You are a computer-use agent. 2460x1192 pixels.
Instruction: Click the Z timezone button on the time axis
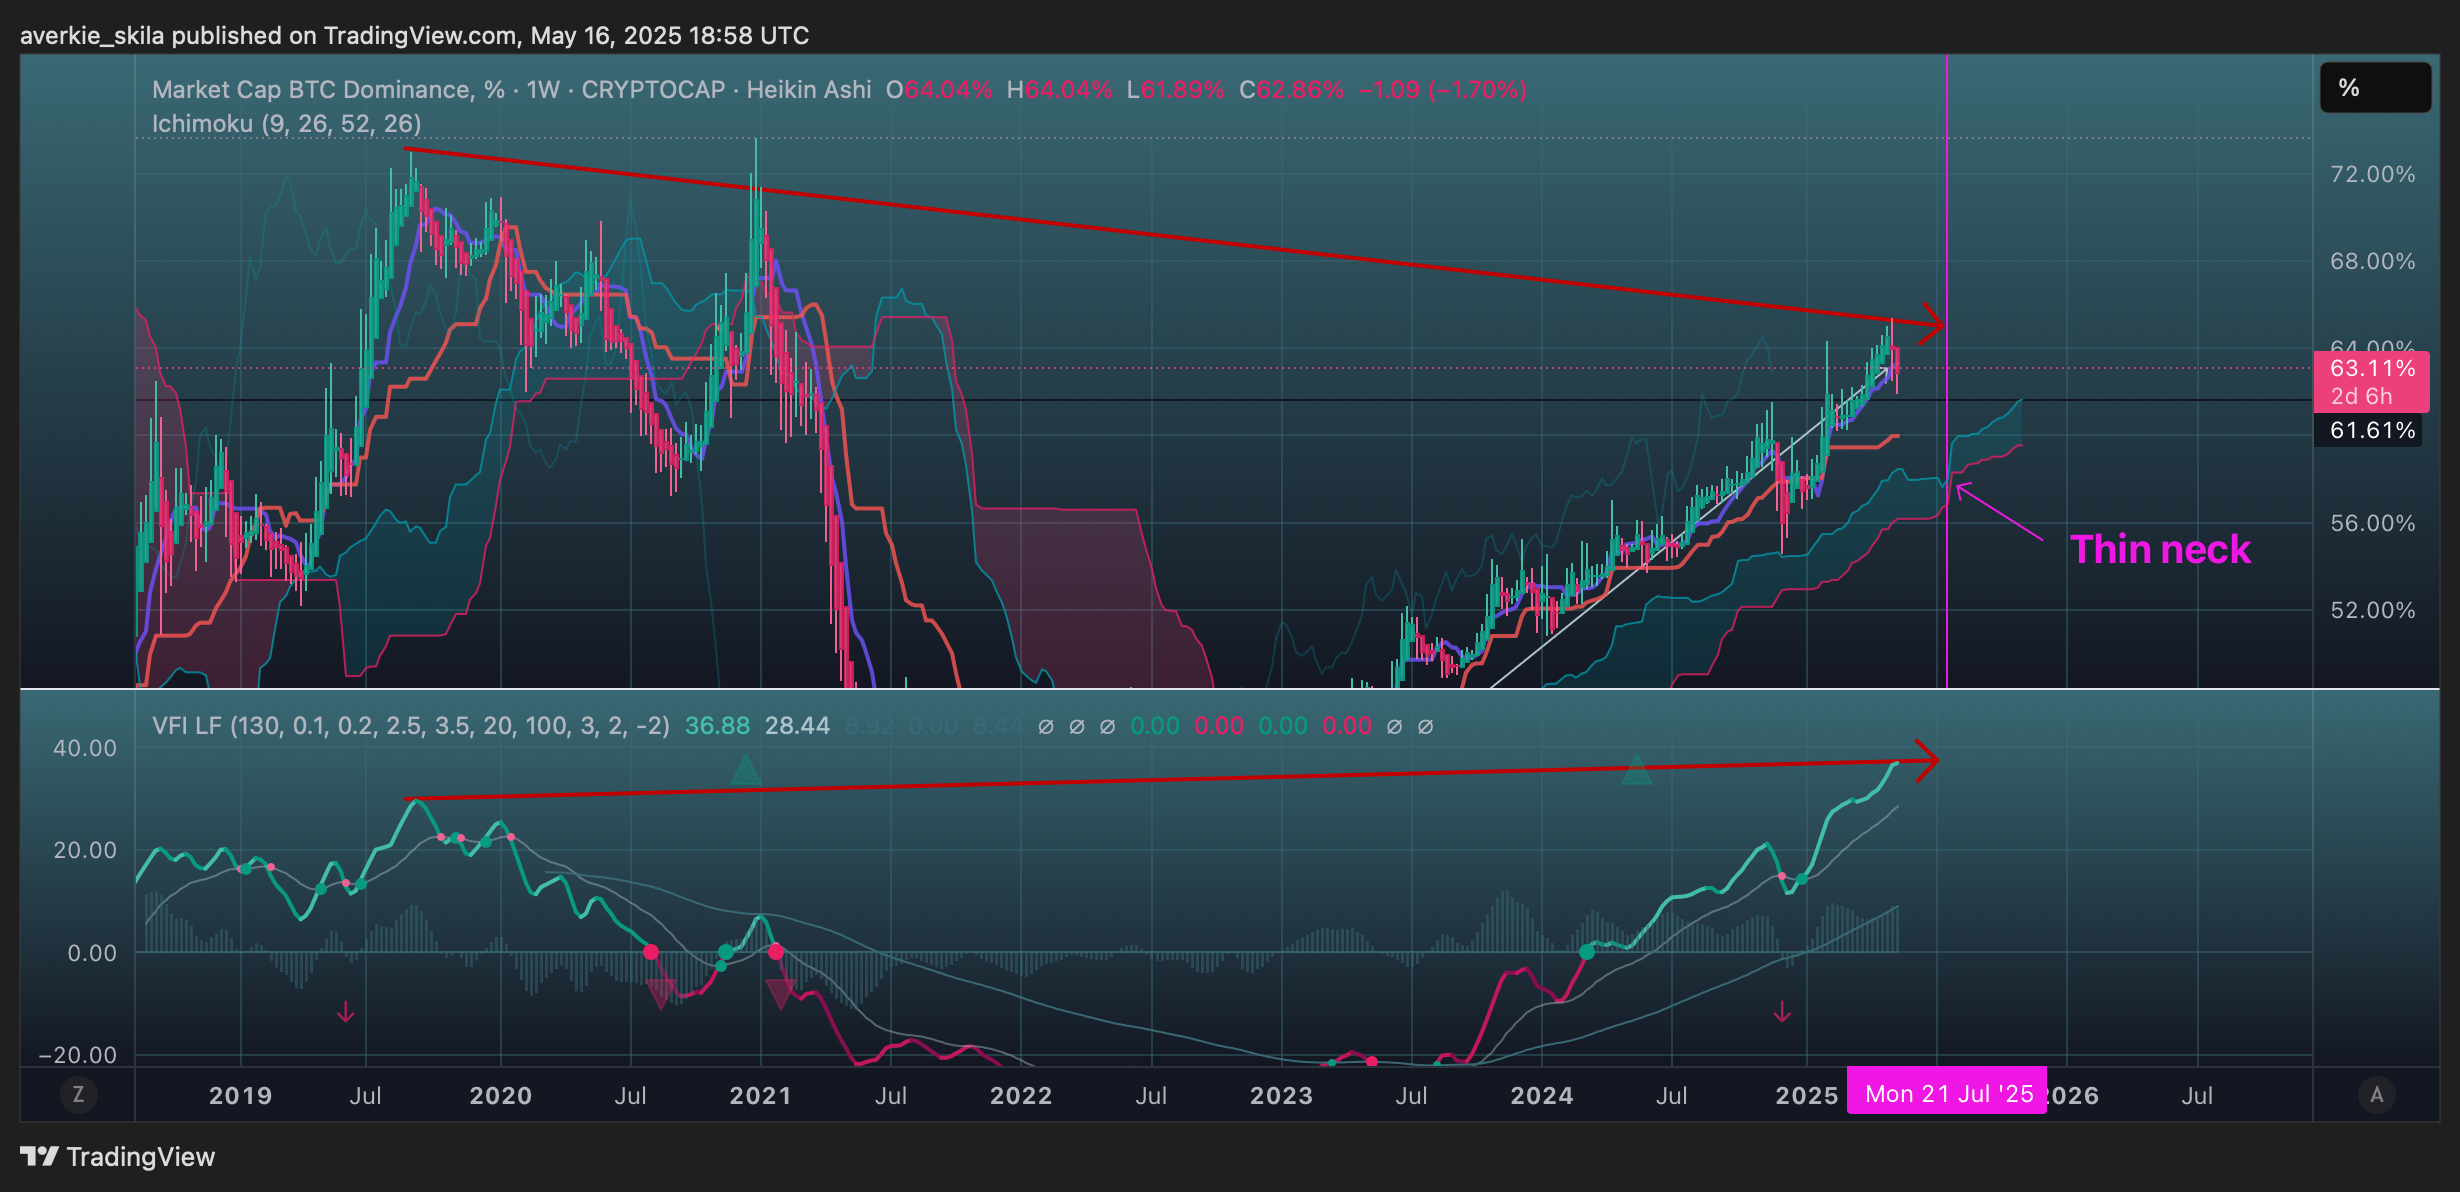(x=79, y=1095)
